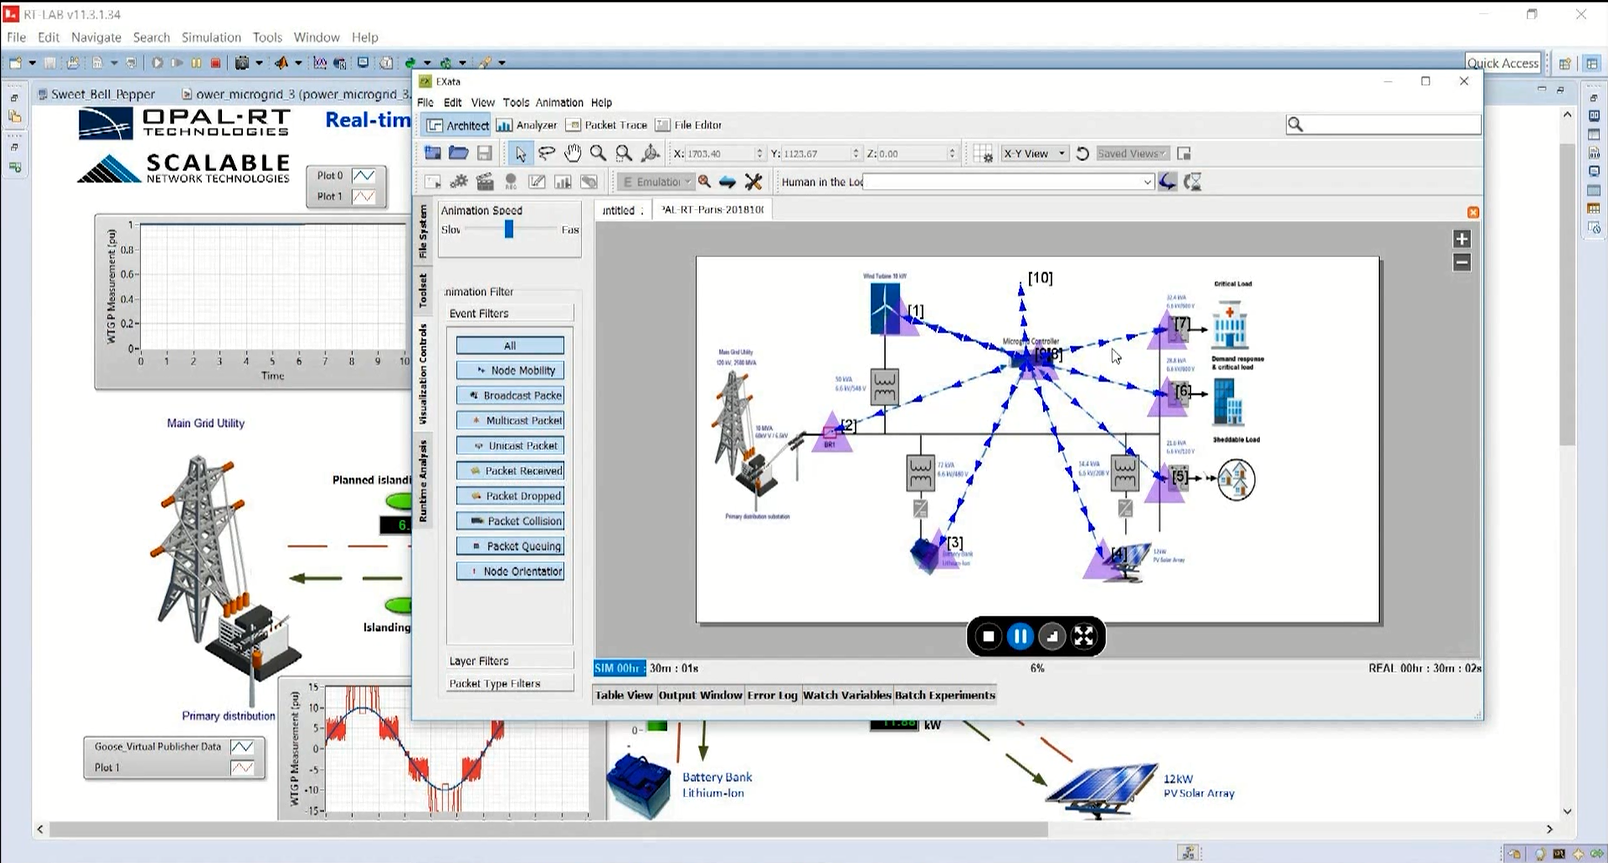Click the plus zoom in button on canvas
Image resolution: width=1608 pixels, height=863 pixels.
1462,239
